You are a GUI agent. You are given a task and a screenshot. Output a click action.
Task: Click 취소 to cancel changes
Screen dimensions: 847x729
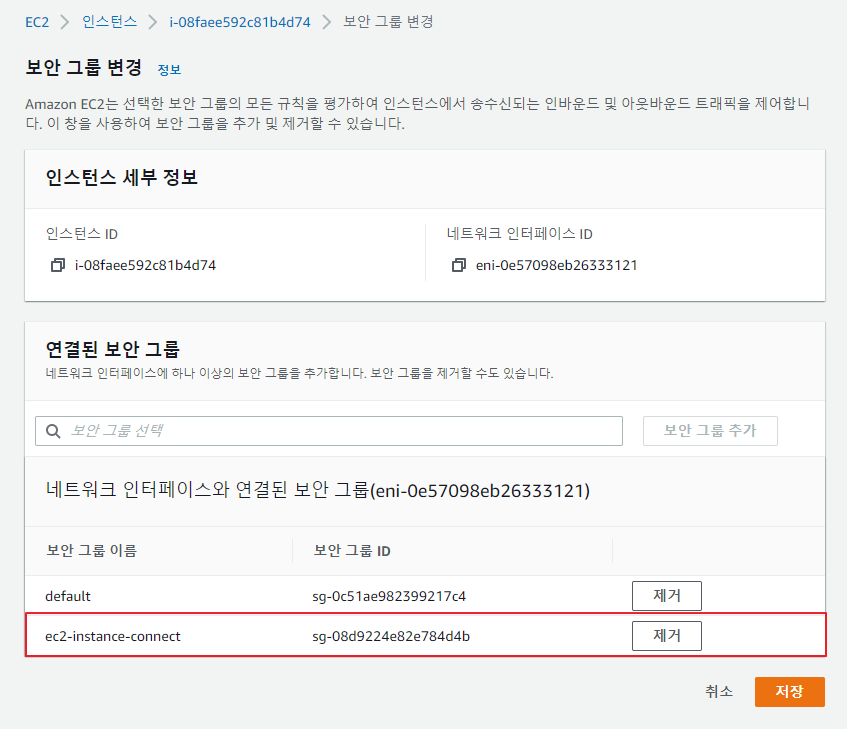pyautogui.click(x=718, y=692)
